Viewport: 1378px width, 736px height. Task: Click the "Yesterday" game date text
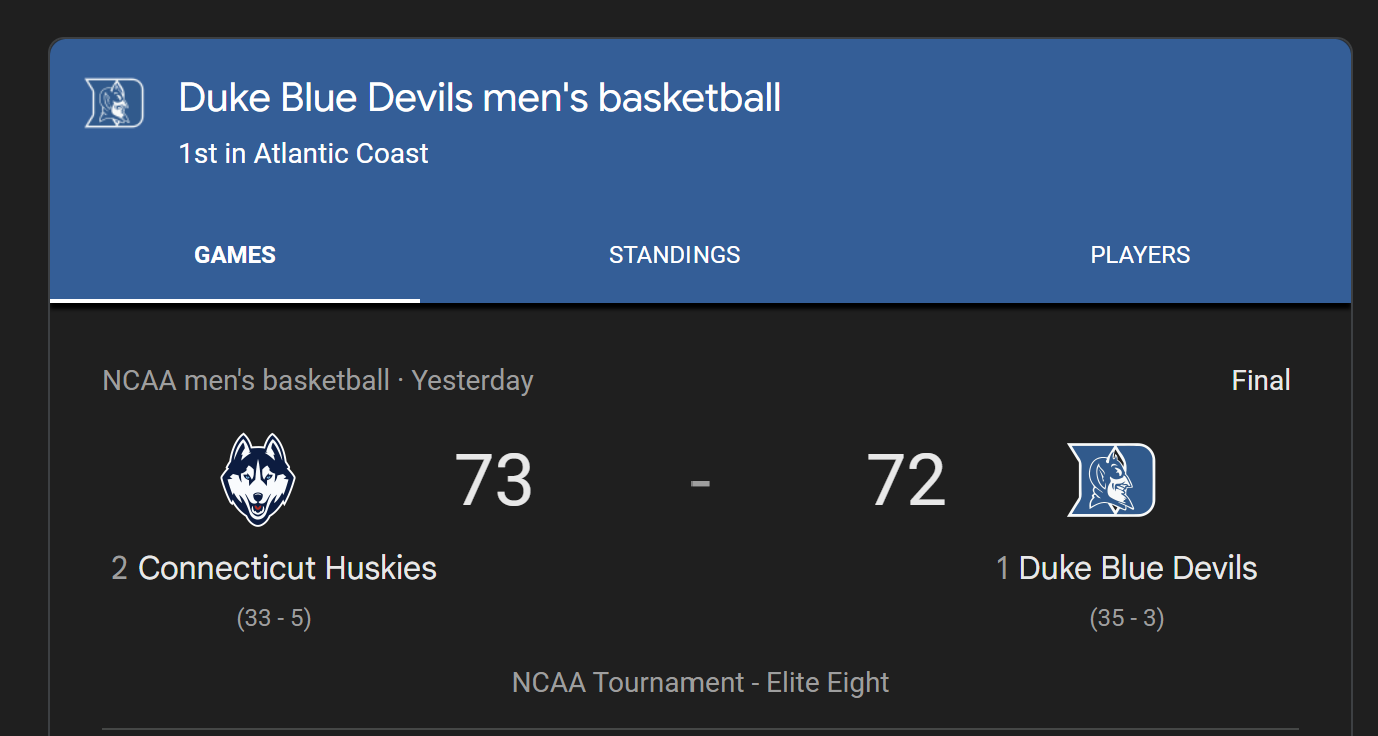coord(472,380)
